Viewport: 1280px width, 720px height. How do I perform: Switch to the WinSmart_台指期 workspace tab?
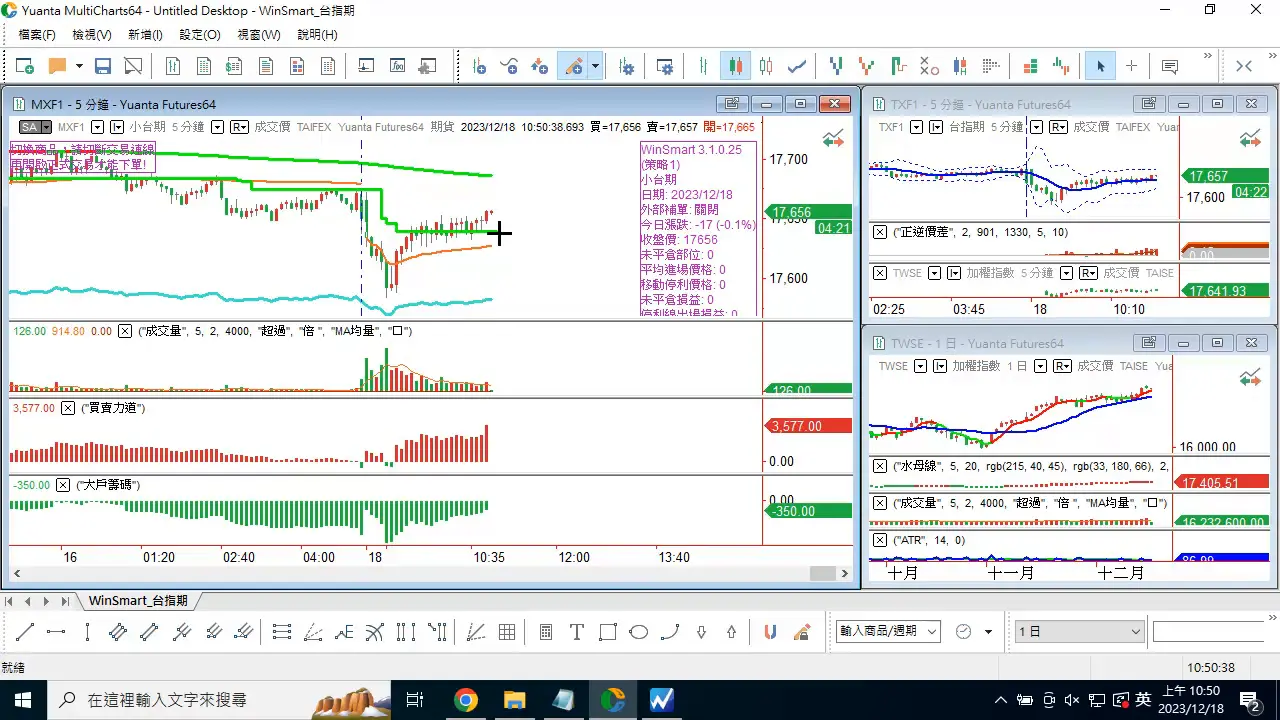click(x=138, y=601)
